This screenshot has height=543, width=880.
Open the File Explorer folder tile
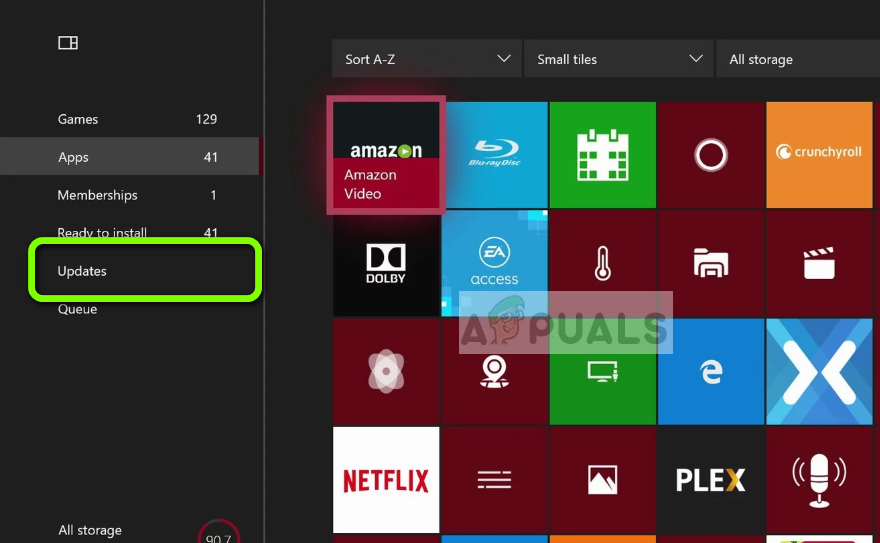point(711,263)
